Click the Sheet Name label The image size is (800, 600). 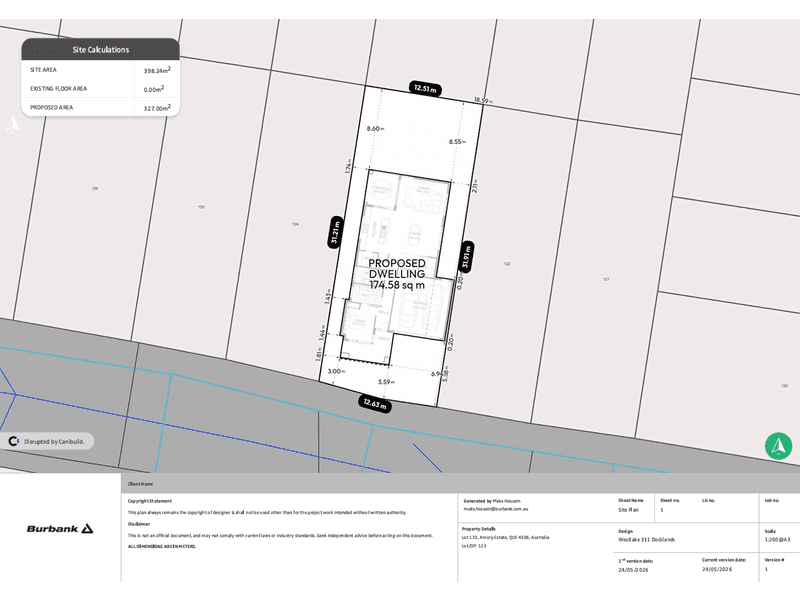(x=631, y=501)
